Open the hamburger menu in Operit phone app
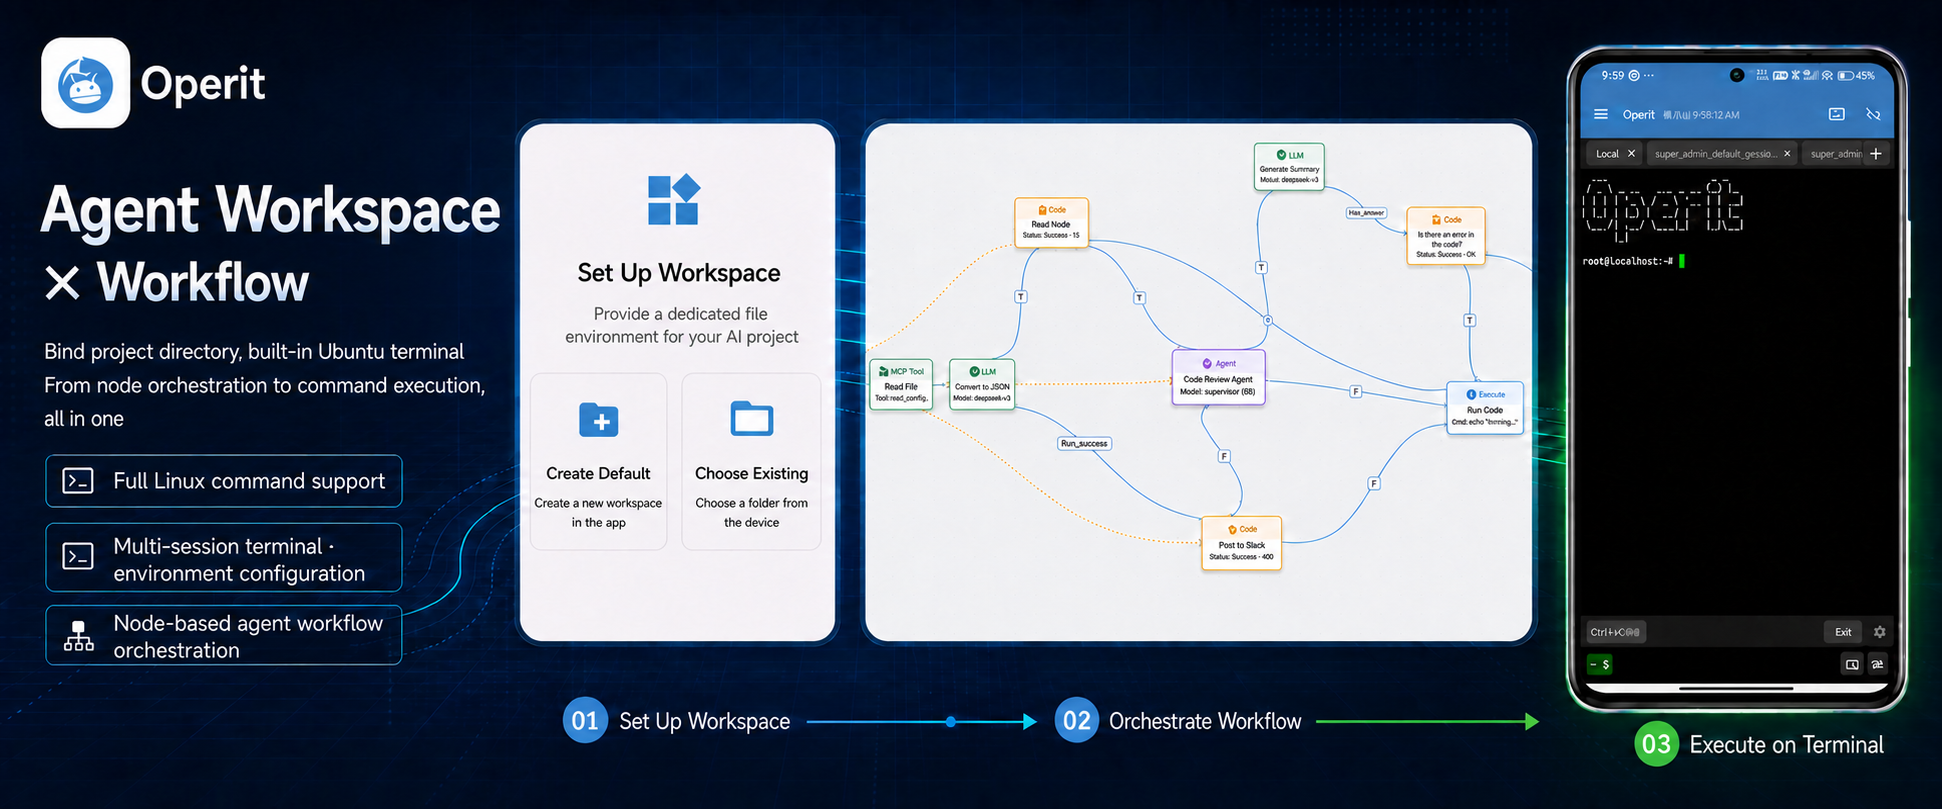This screenshot has height=809, width=1942. pos(1600,114)
